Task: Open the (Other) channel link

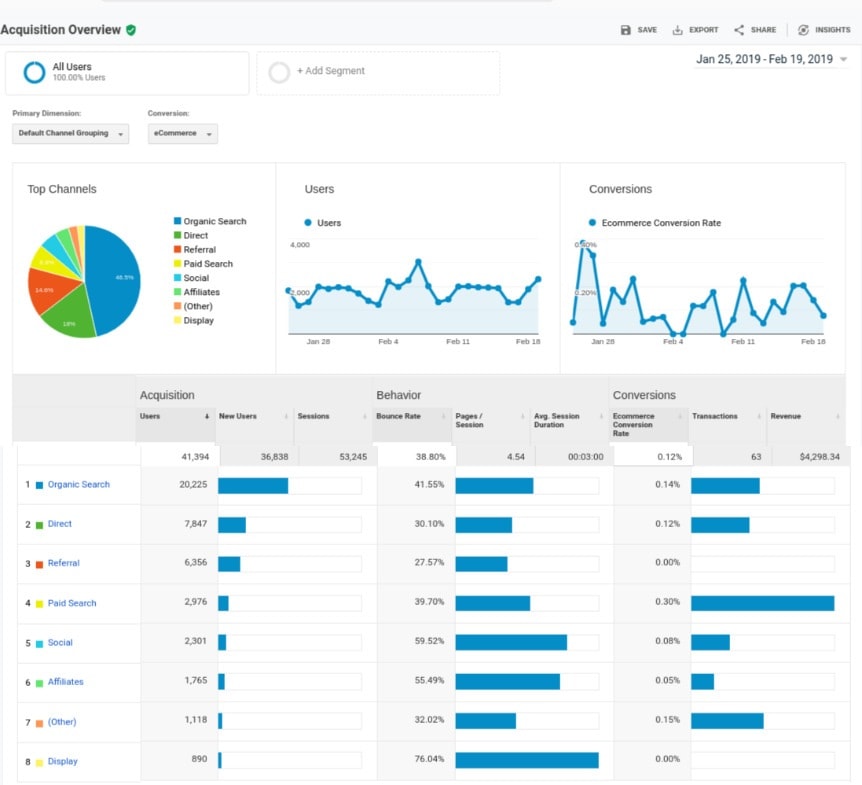Action: click(x=62, y=722)
